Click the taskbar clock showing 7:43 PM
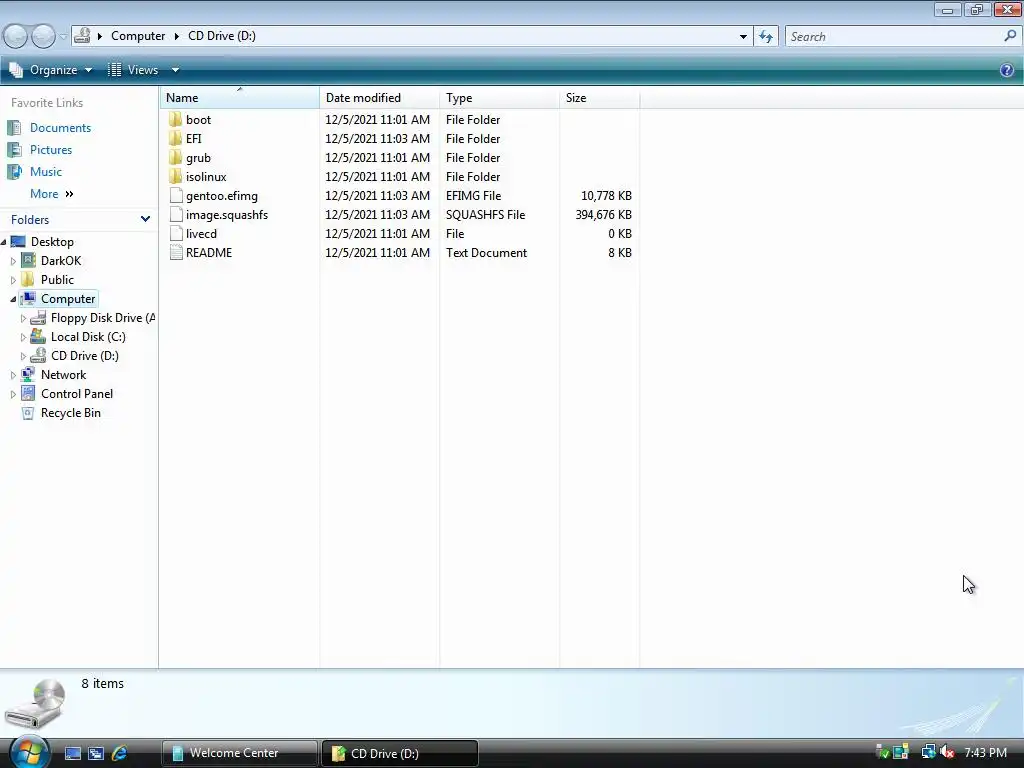This screenshot has height=768, width=1024. point(985,753)
